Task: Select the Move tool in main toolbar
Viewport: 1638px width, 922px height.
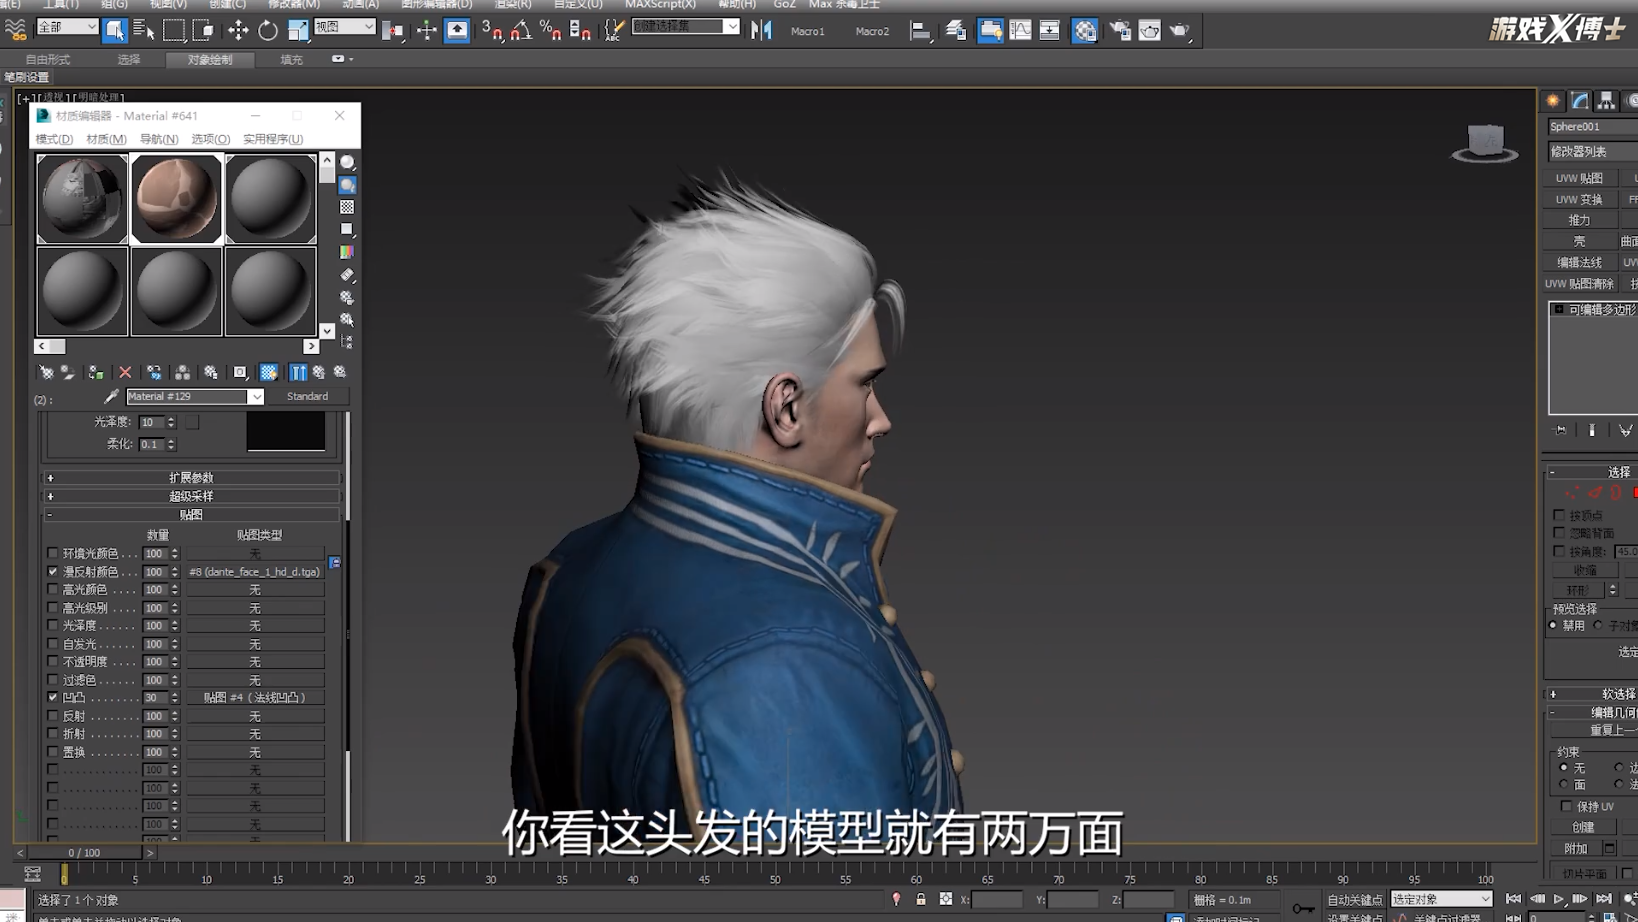Action: 238,30
